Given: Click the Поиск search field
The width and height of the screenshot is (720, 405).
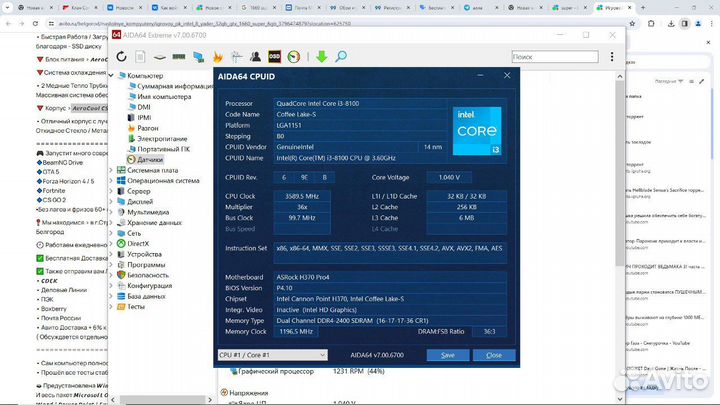Looking at the screenshot, I should (560, 57).
